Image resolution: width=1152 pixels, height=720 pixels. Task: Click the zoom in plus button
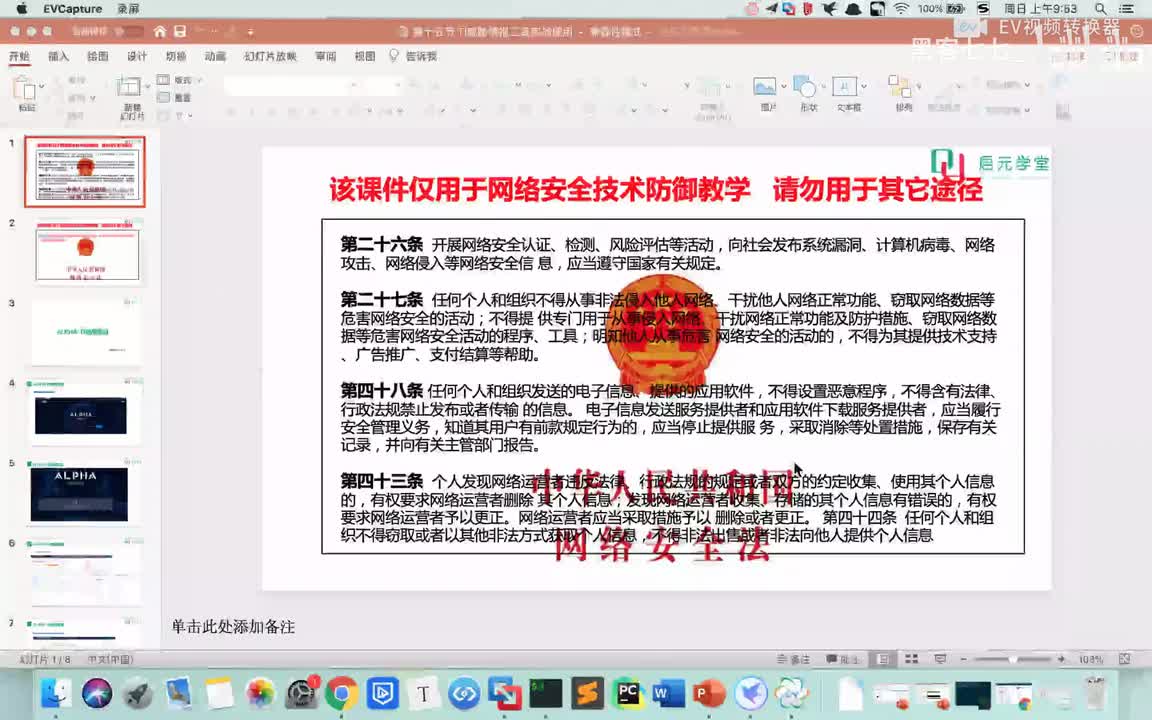point(1061,659)
